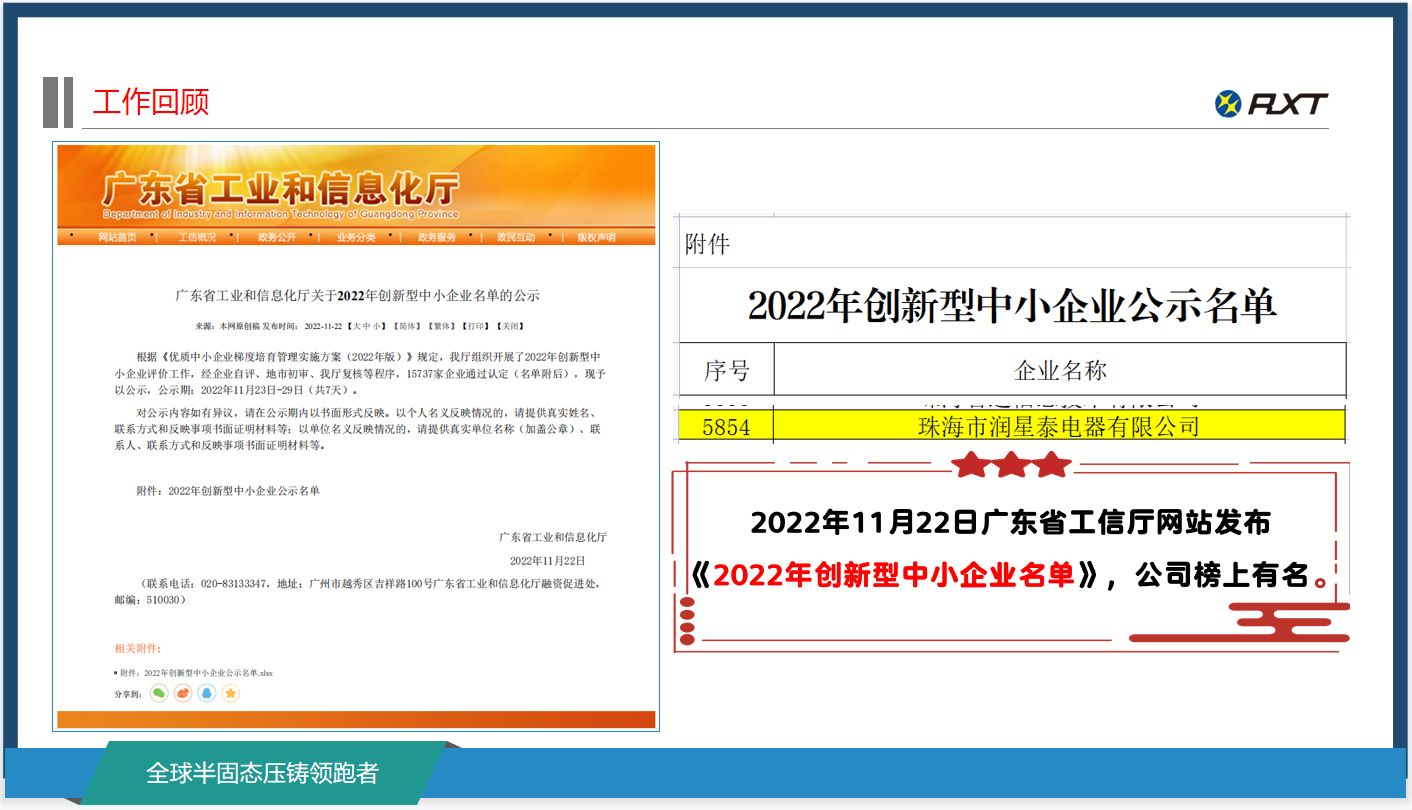Click the 打印 print link

pyautogui.click(x=475, y=326)
